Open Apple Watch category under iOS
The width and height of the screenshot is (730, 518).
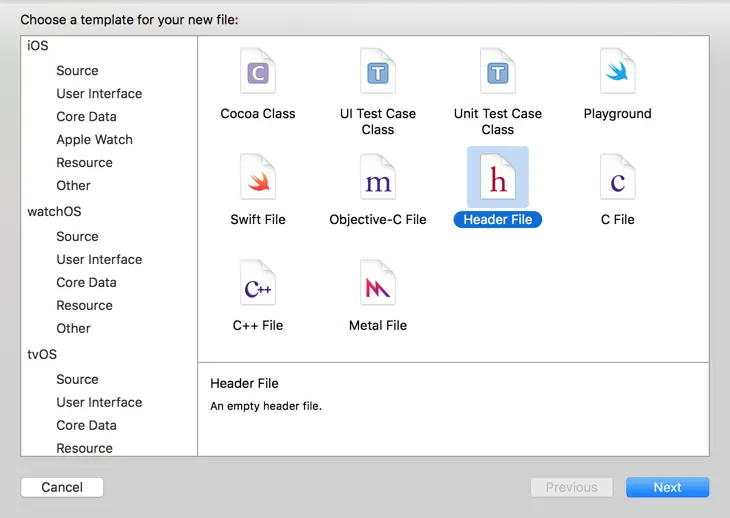(95, 140)
